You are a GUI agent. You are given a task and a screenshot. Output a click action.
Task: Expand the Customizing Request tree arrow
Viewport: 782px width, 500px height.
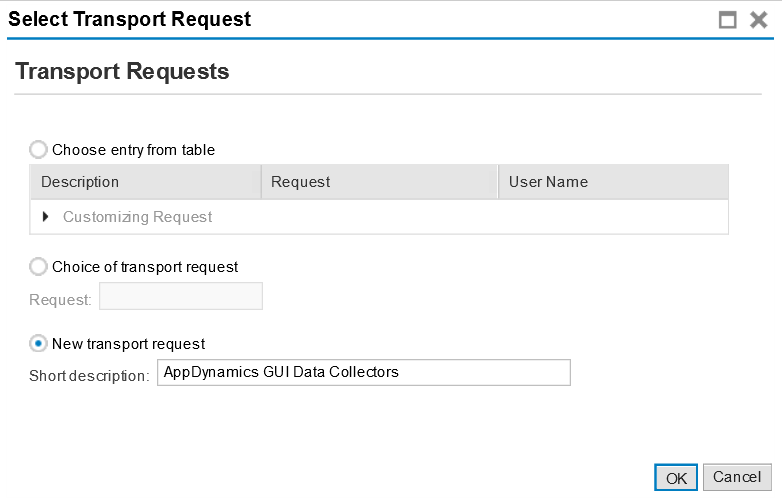click(x=46, y=216)
